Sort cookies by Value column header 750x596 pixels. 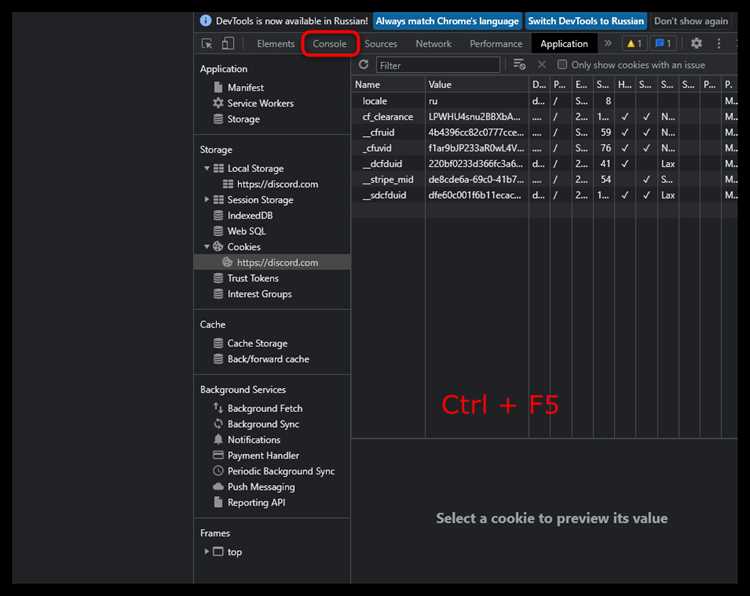coord(477,85)
